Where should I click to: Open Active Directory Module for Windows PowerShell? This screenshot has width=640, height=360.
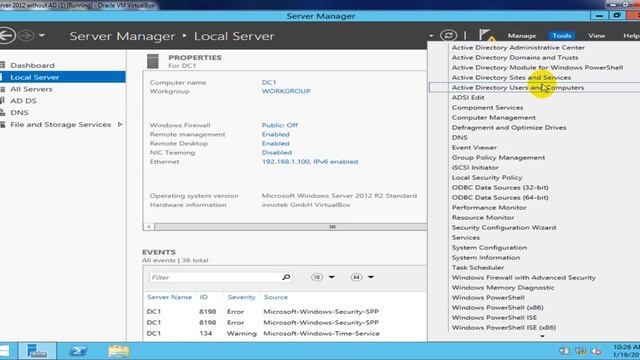537,68
